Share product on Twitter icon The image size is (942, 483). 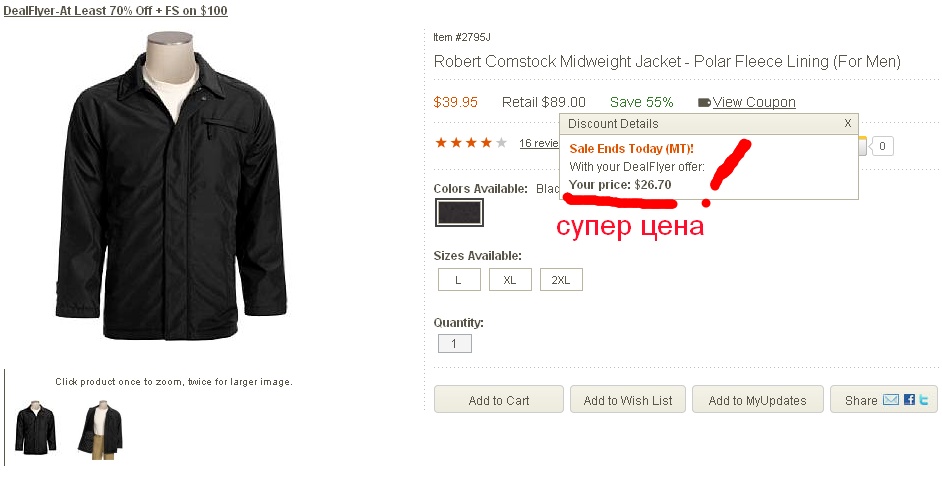(x=924, y=399)
